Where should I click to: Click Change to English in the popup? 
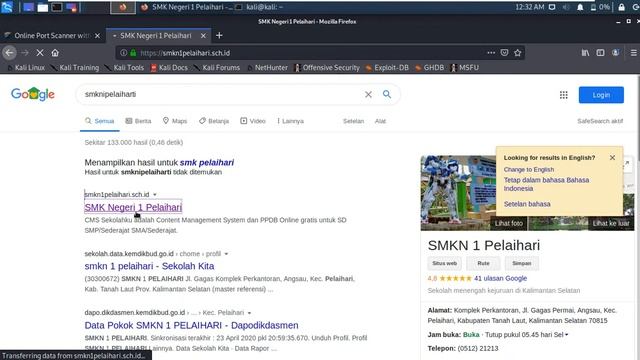point(529,169)
